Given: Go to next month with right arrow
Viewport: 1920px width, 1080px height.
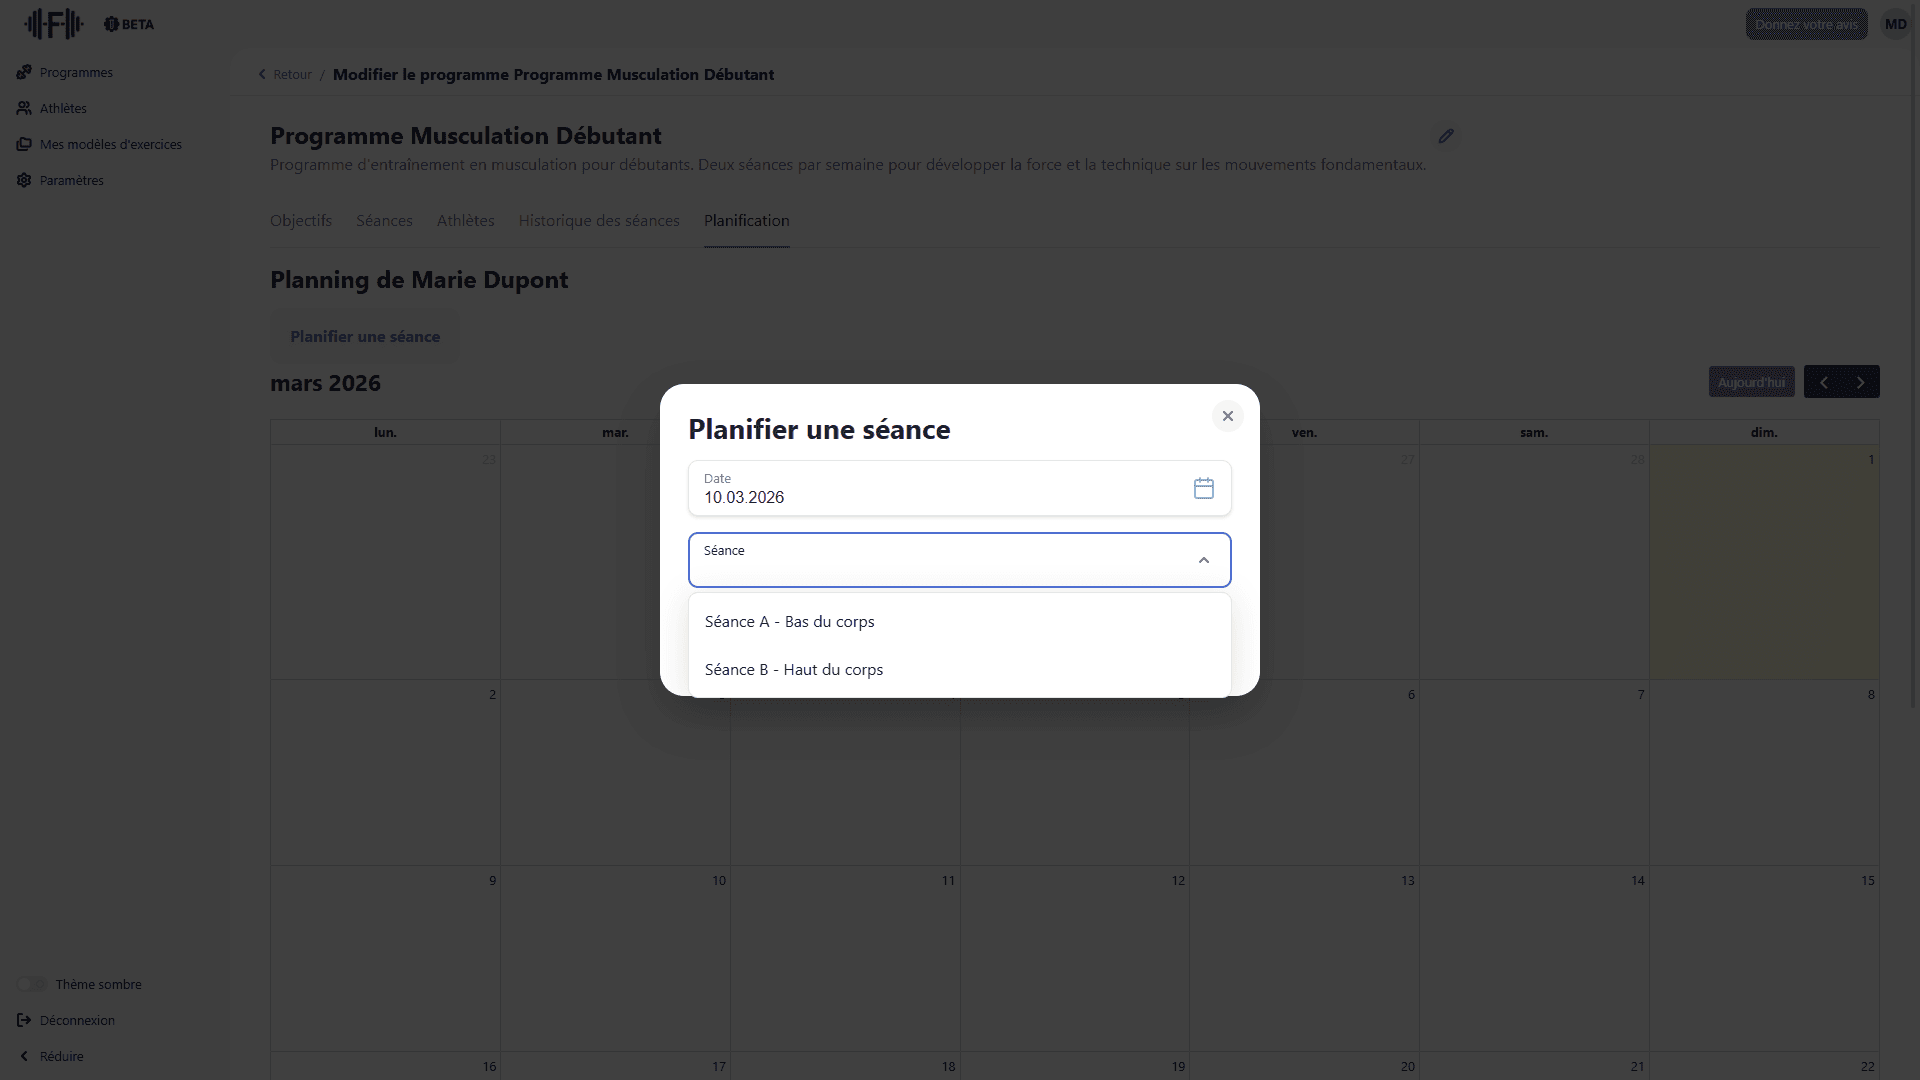Looking at the screenshot, I should tap(1860, 382).
